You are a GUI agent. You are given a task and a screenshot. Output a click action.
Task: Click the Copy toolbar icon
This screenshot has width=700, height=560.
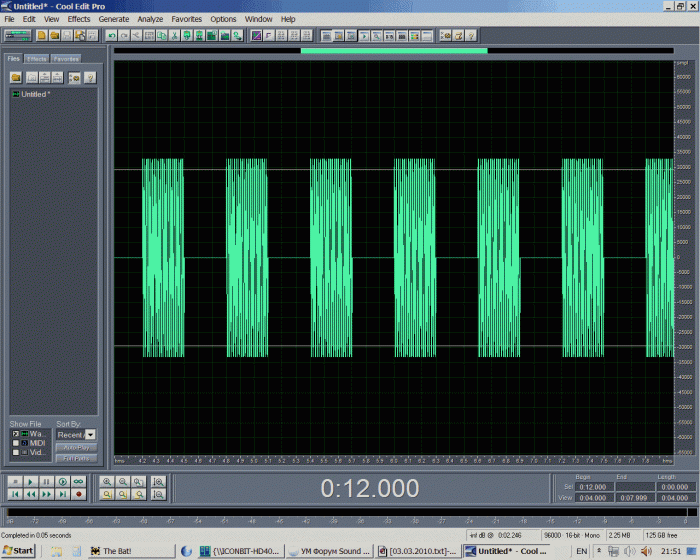coord(162,35)
